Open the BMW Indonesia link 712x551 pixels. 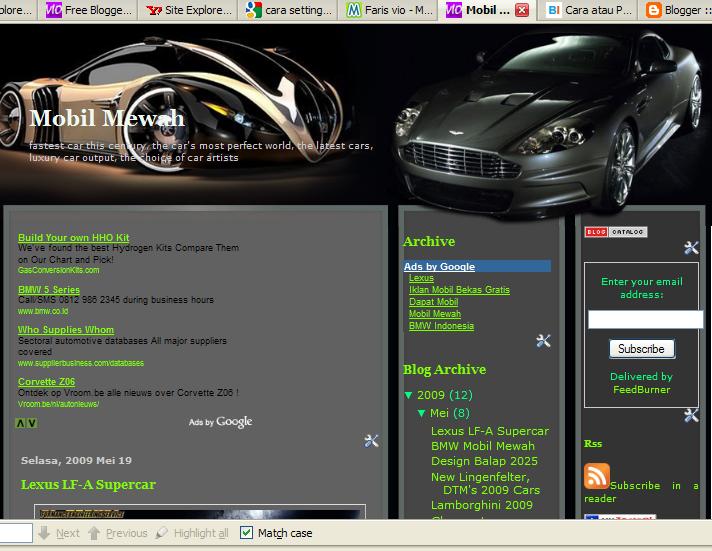point(441,326)
